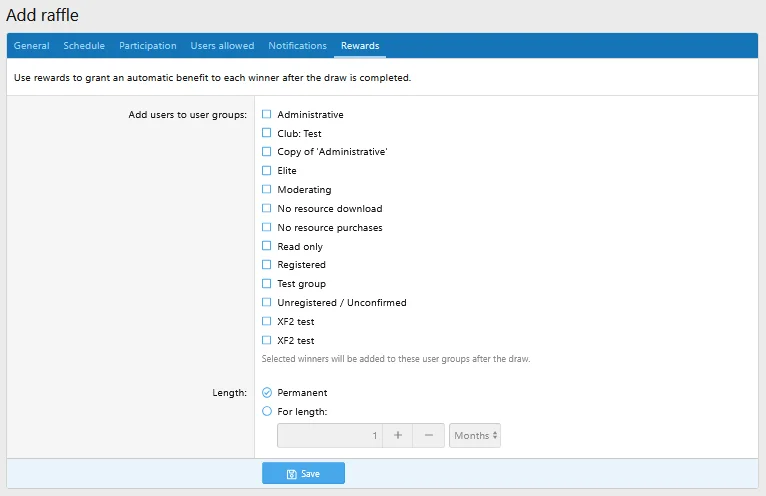The width and height of the screenshot is (766, 496).
Task: Select the Test group checkbox
Action: [266, 283]
